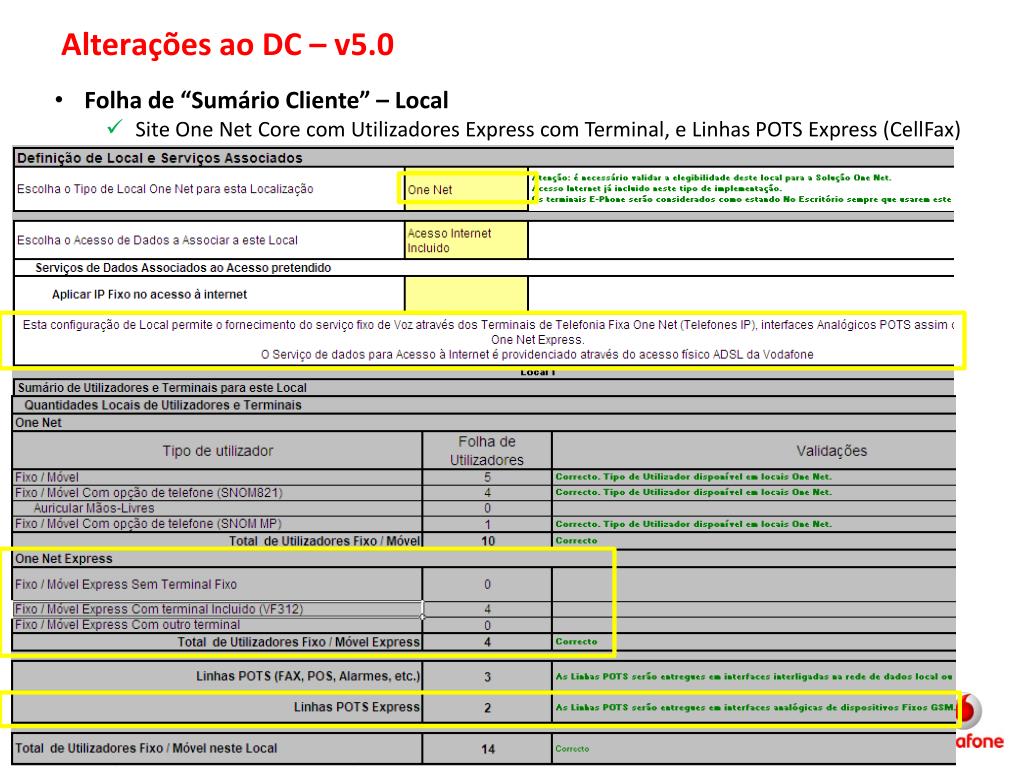Screen dimensions: 1024x768
Task: Select 'Fixo / Móvel Express Com terminal Incluído (VF312)' cell
Action: tap(218, 609)
